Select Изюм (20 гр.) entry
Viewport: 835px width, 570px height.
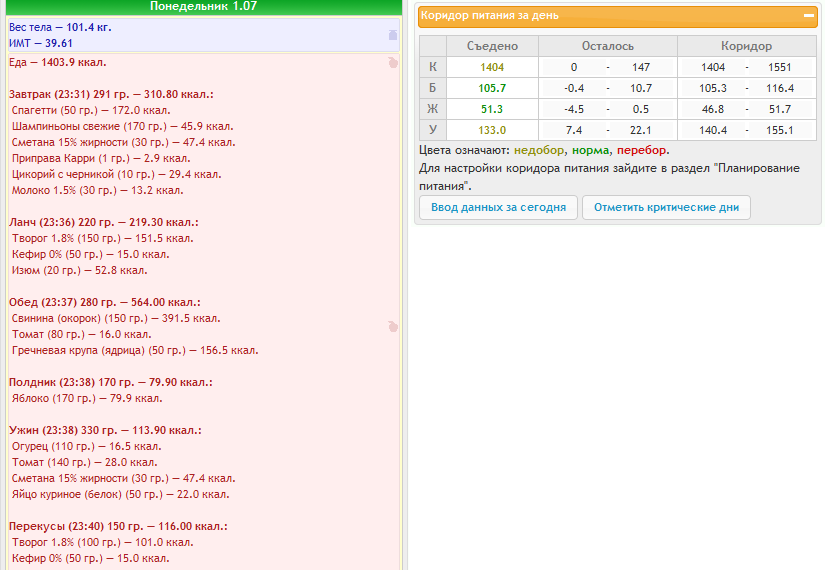coord(80,270)
